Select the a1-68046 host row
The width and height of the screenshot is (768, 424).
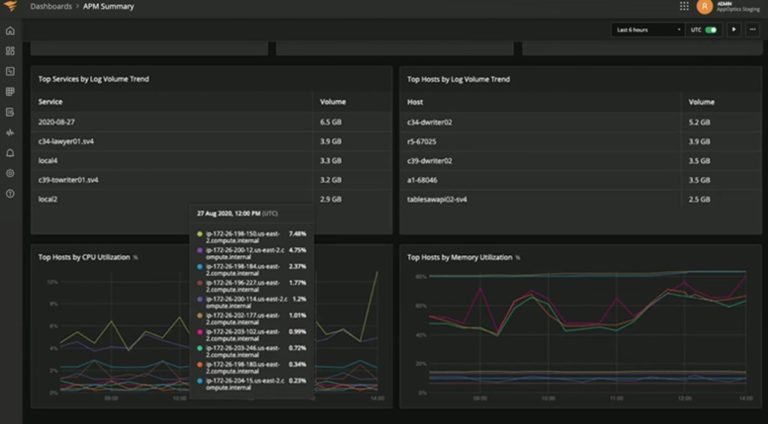coord(580,180)
